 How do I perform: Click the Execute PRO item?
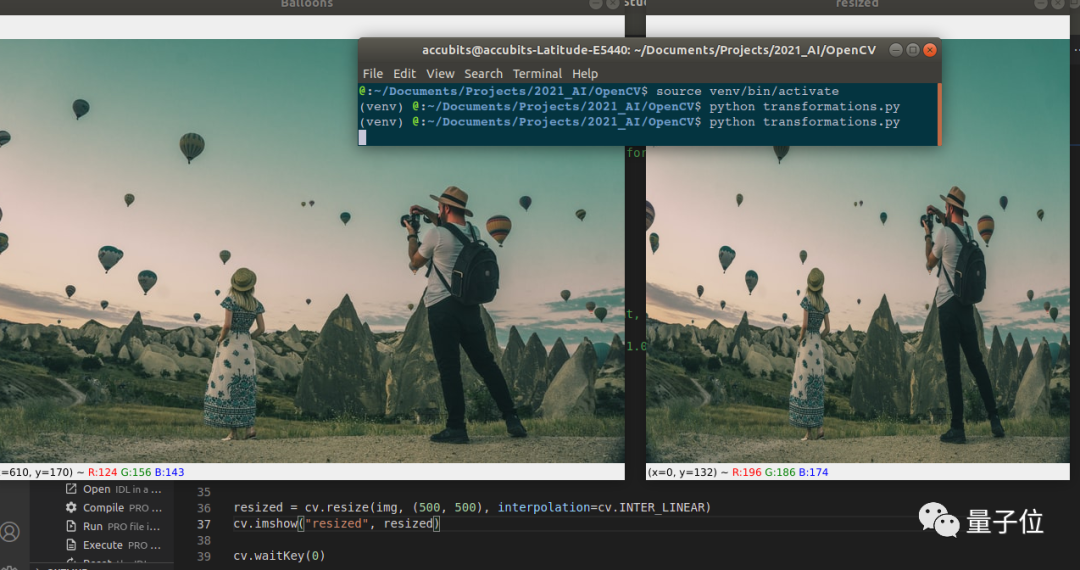[x=114, y=545]
